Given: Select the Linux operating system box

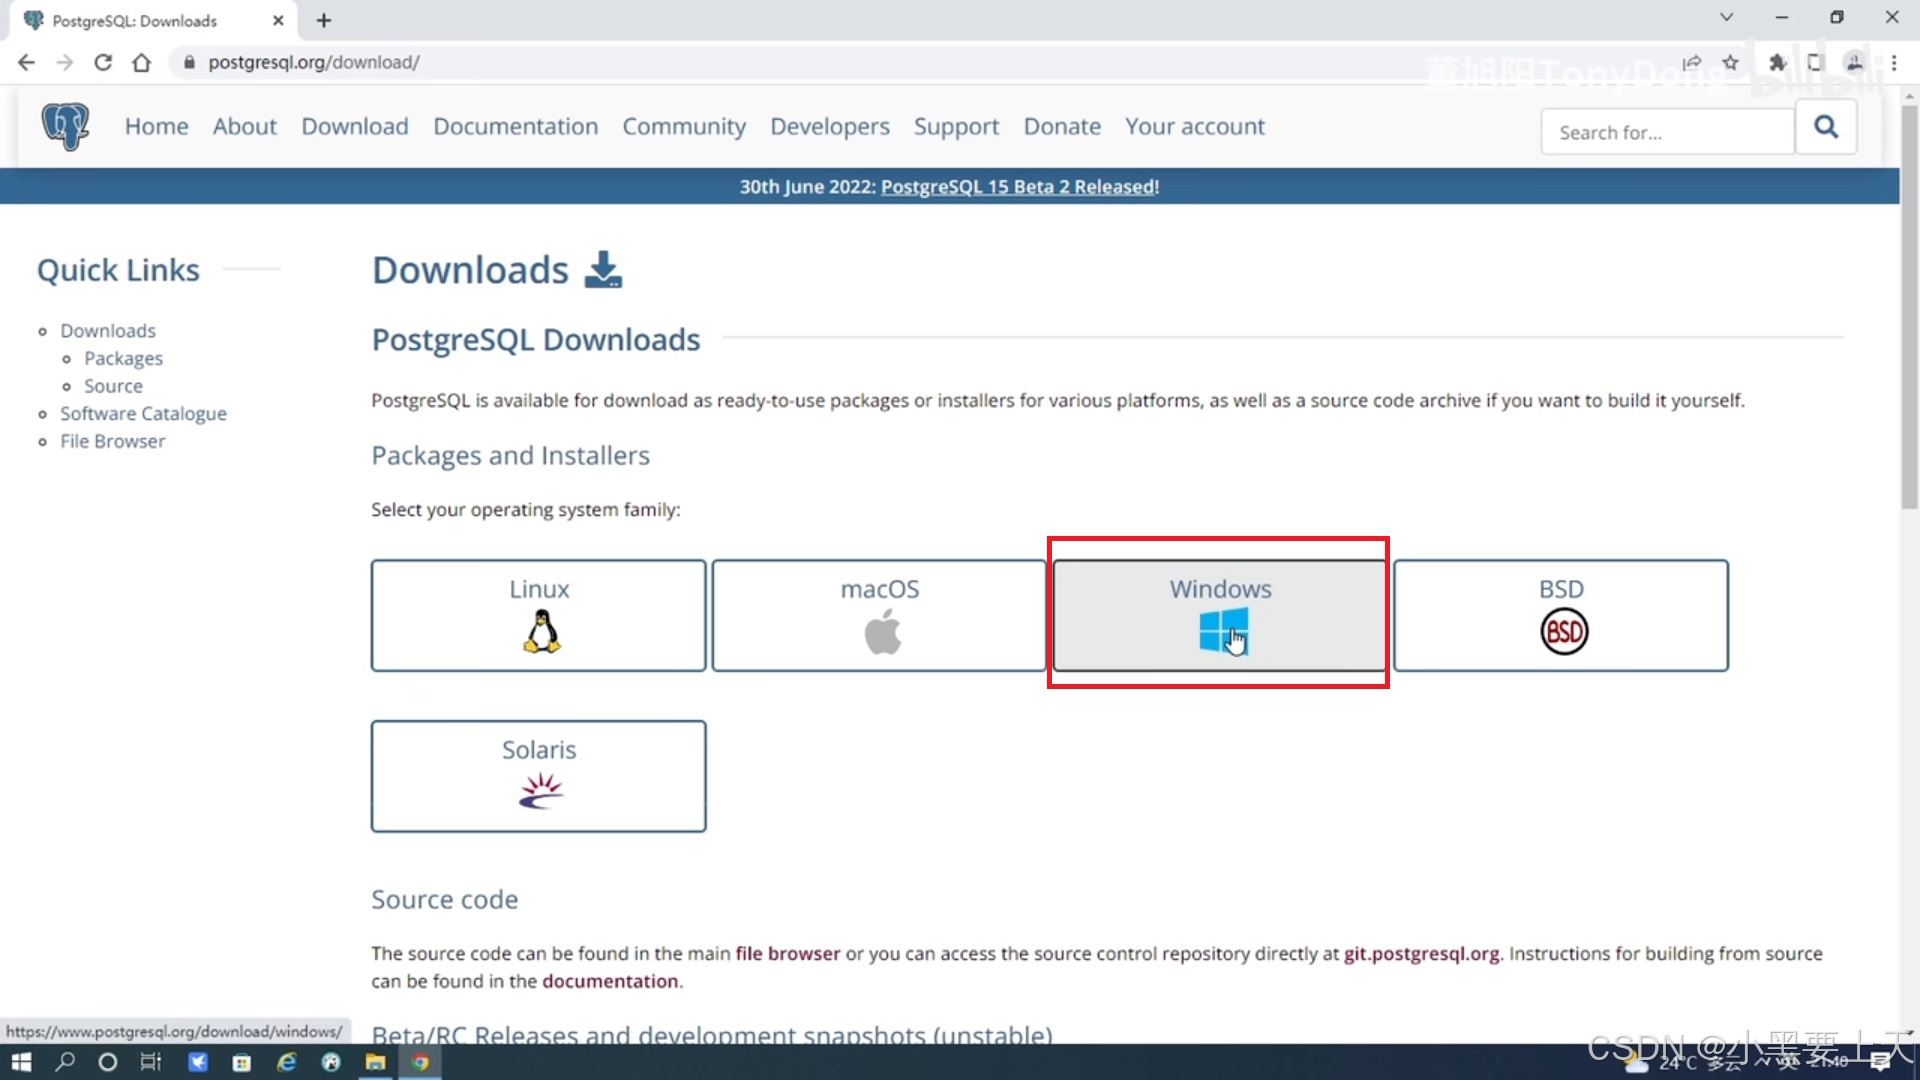Looking at the screenshot, I should (538, 615).
